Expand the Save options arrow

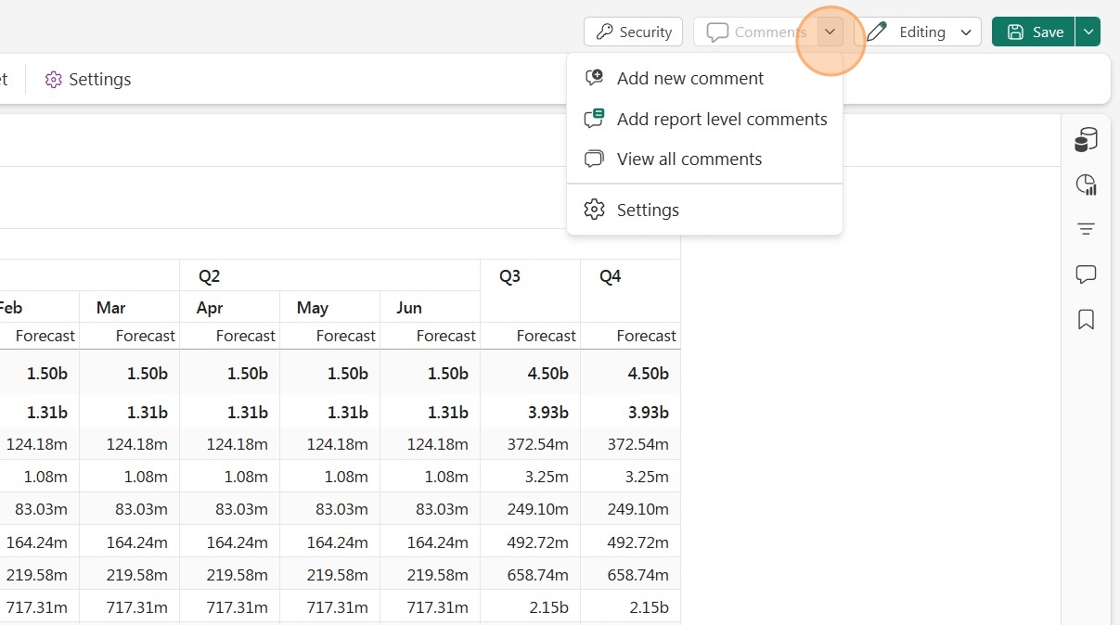[1088, 31]
